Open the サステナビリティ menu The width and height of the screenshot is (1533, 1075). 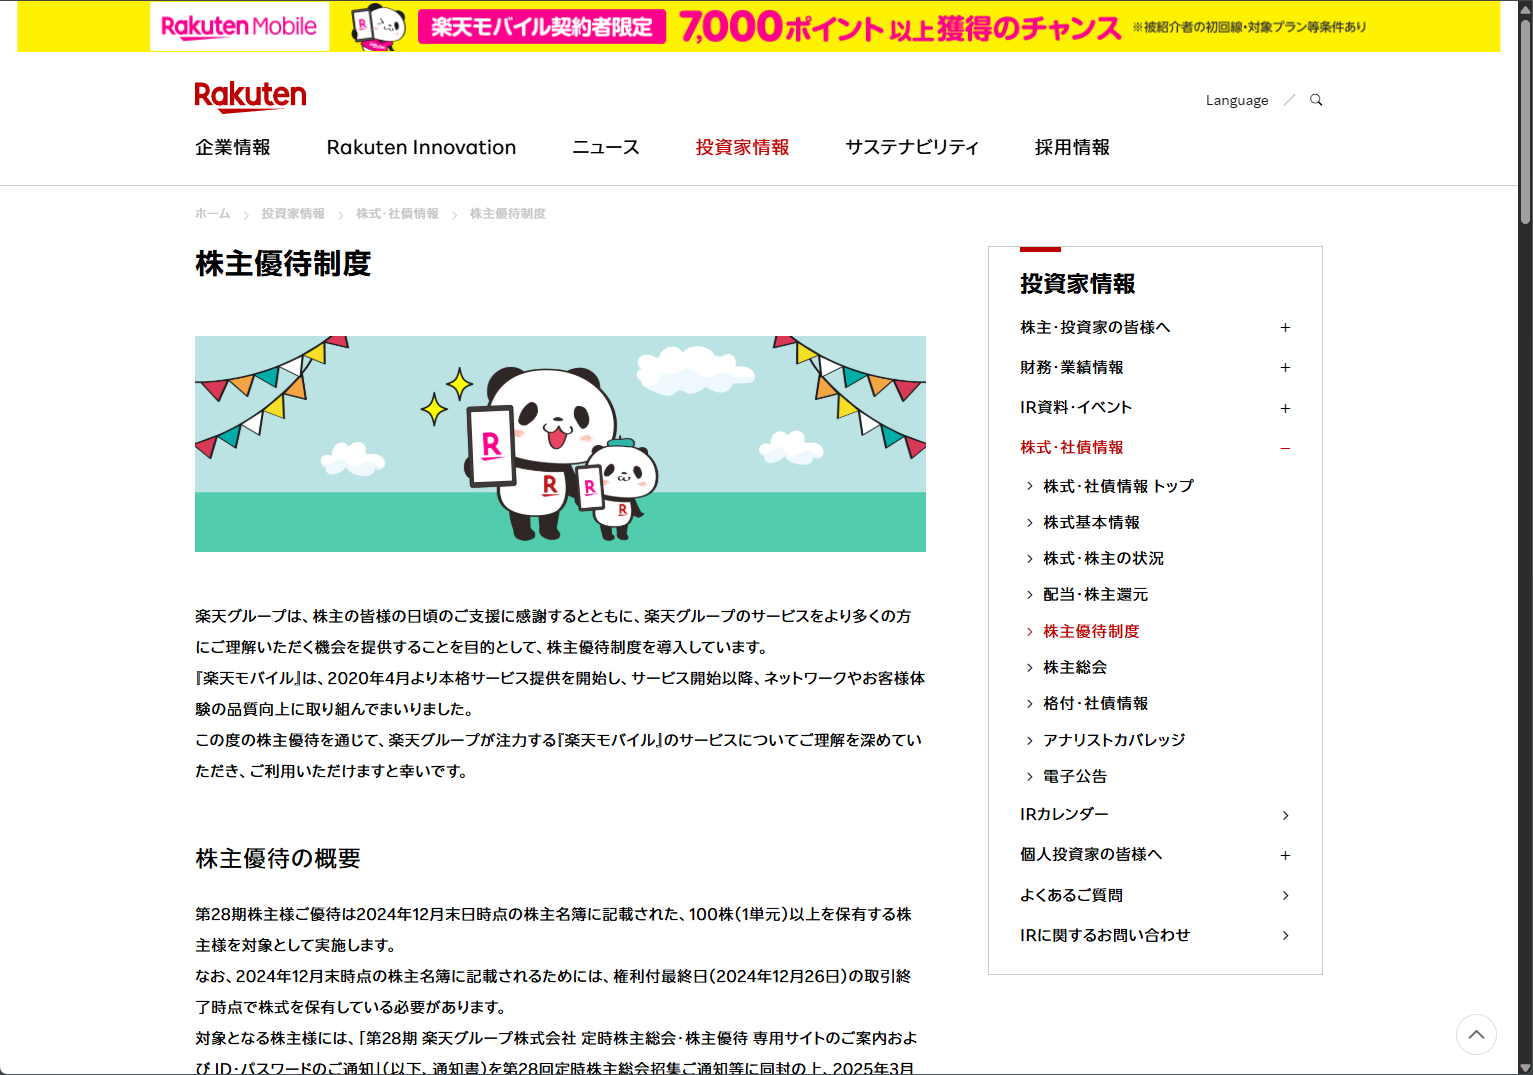tap(912, 148)
